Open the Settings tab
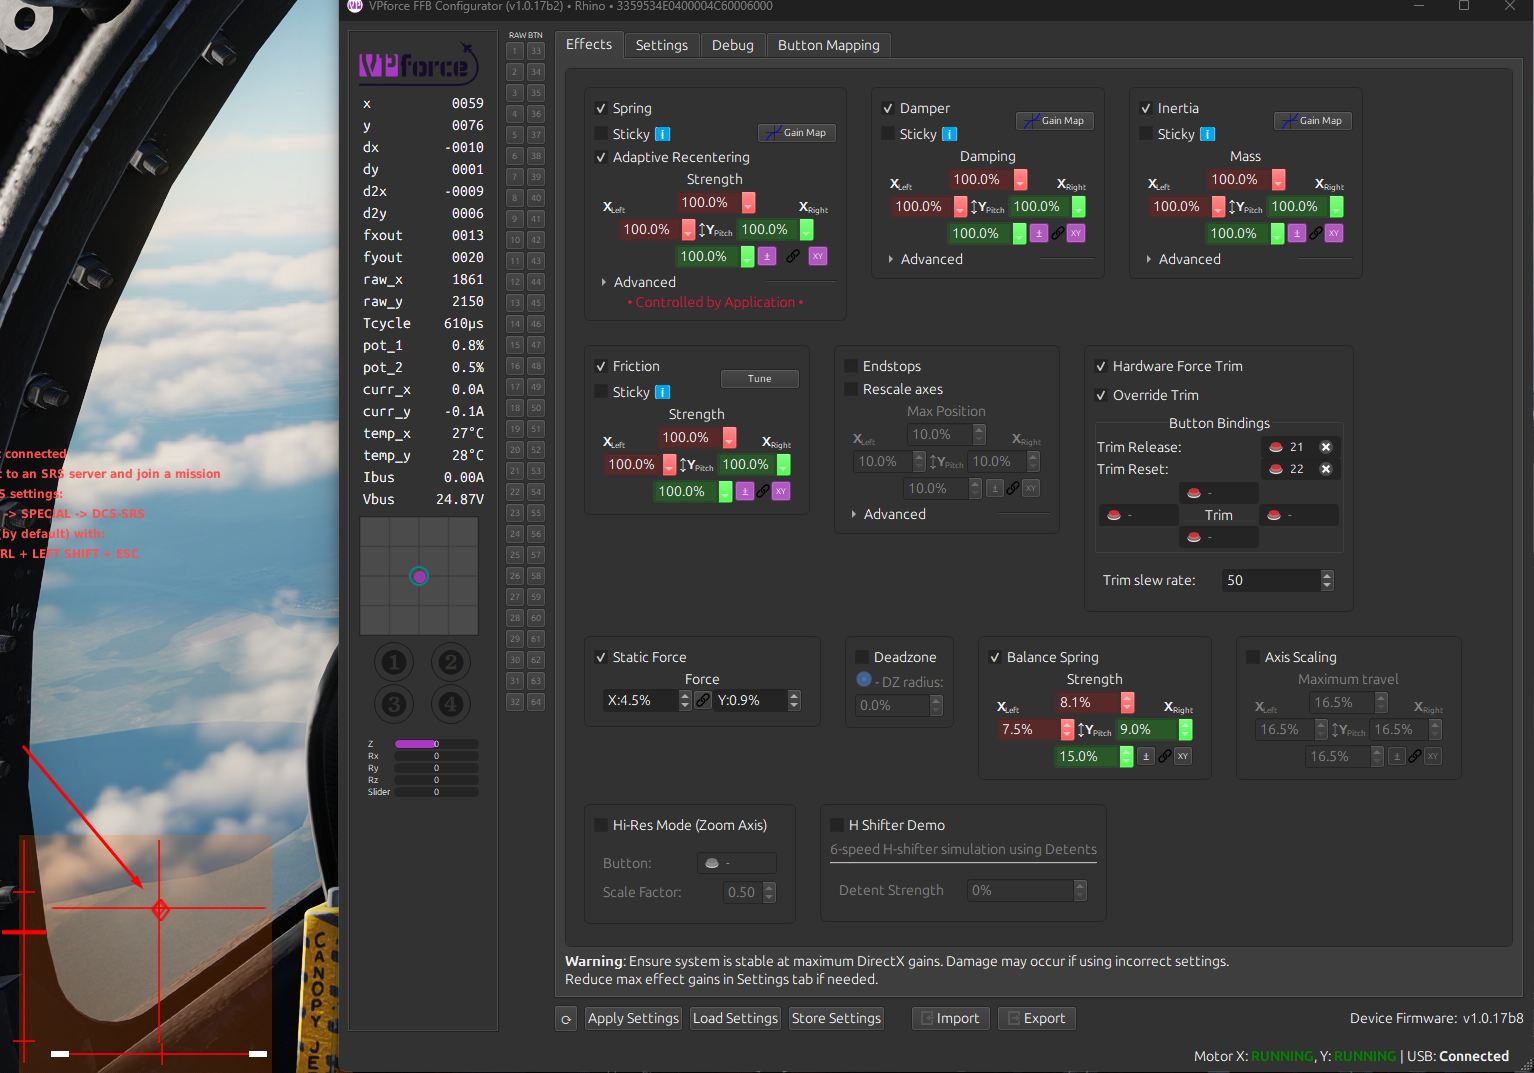1534x1073 pixels. 662,45
